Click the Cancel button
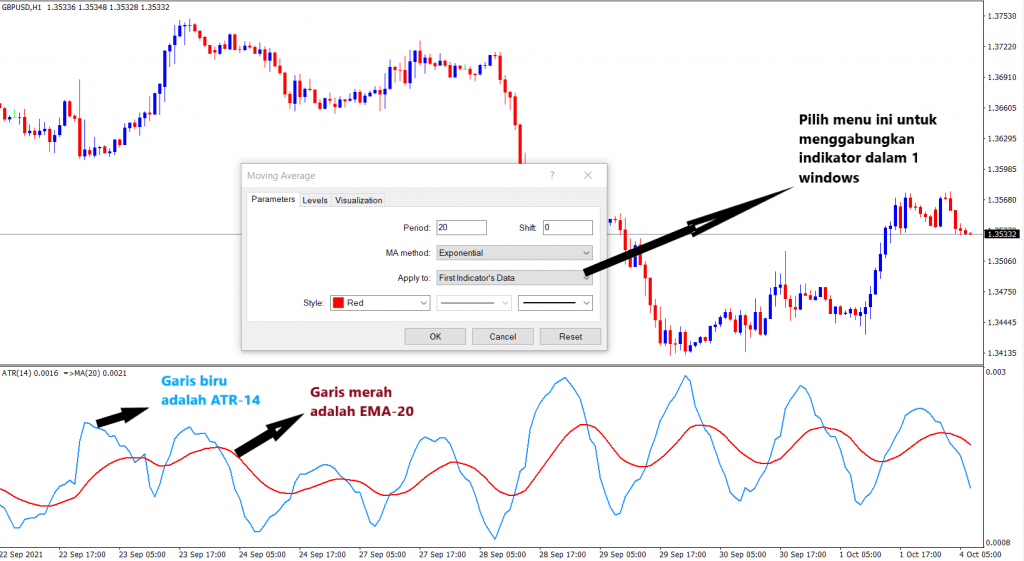Image resolution: width=1024 pixels, height=561 pixels. [x=503, y=336]
